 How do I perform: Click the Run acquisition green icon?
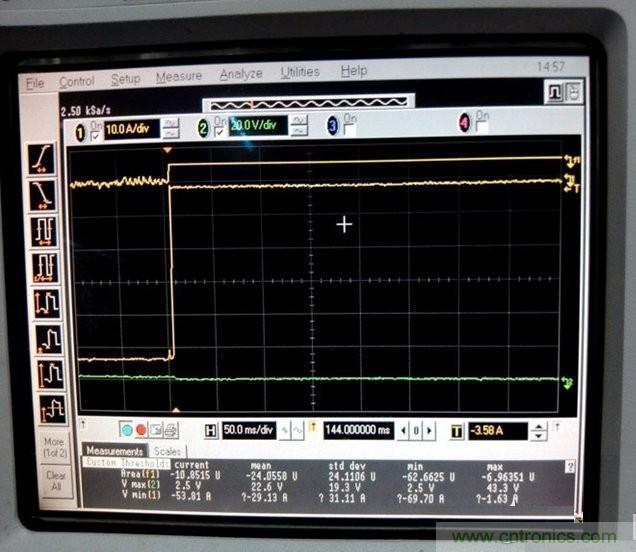point(127,430)
